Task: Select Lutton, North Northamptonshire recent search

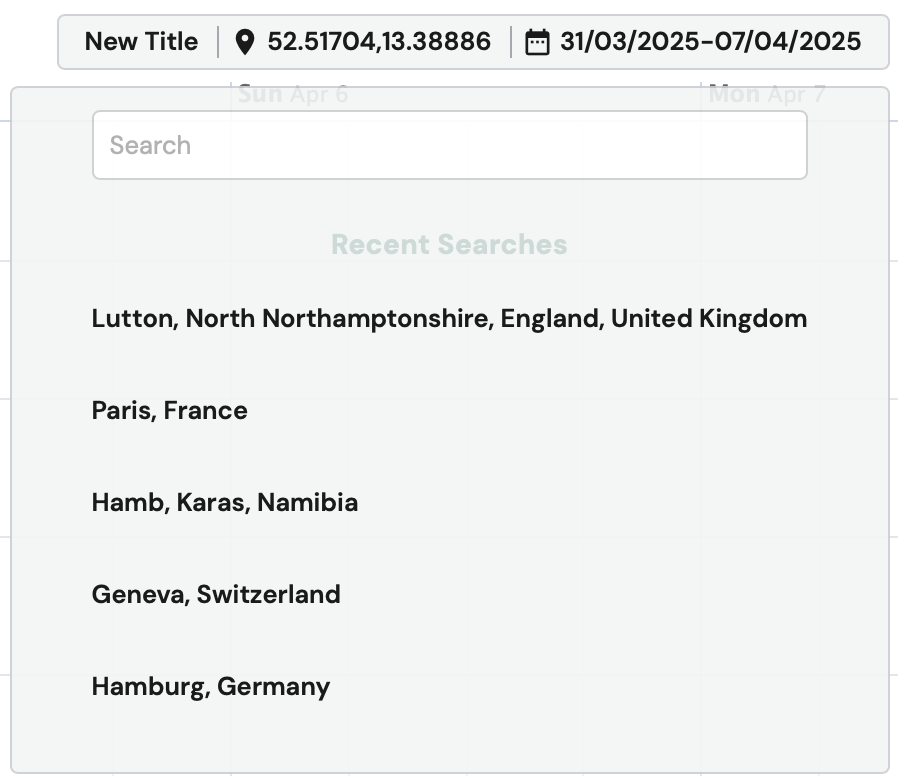Action: [x=450, y=318]
